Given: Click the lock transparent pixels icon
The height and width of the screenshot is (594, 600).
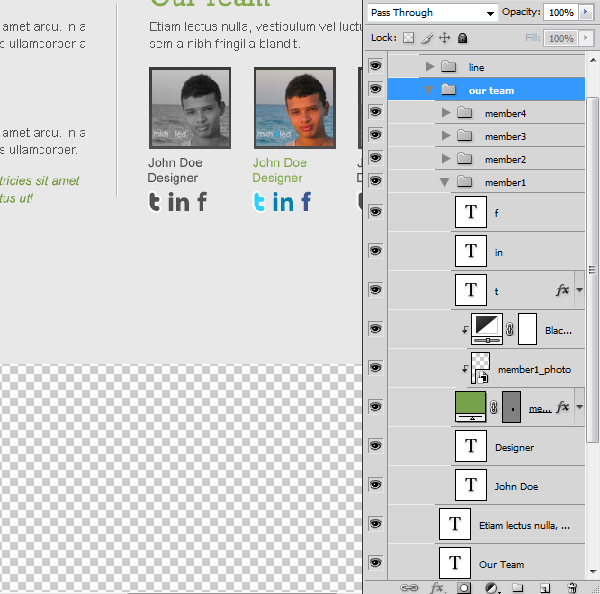Looking at the screenshot, I should [408, 38].
